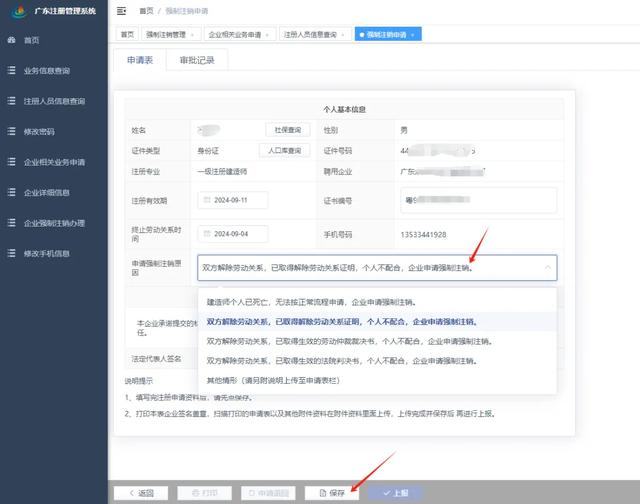Image resolution: width=640 pixels, height=504 pixels.
Task: Click 首页 in the breadcrumb
Action: pos(146,11)
